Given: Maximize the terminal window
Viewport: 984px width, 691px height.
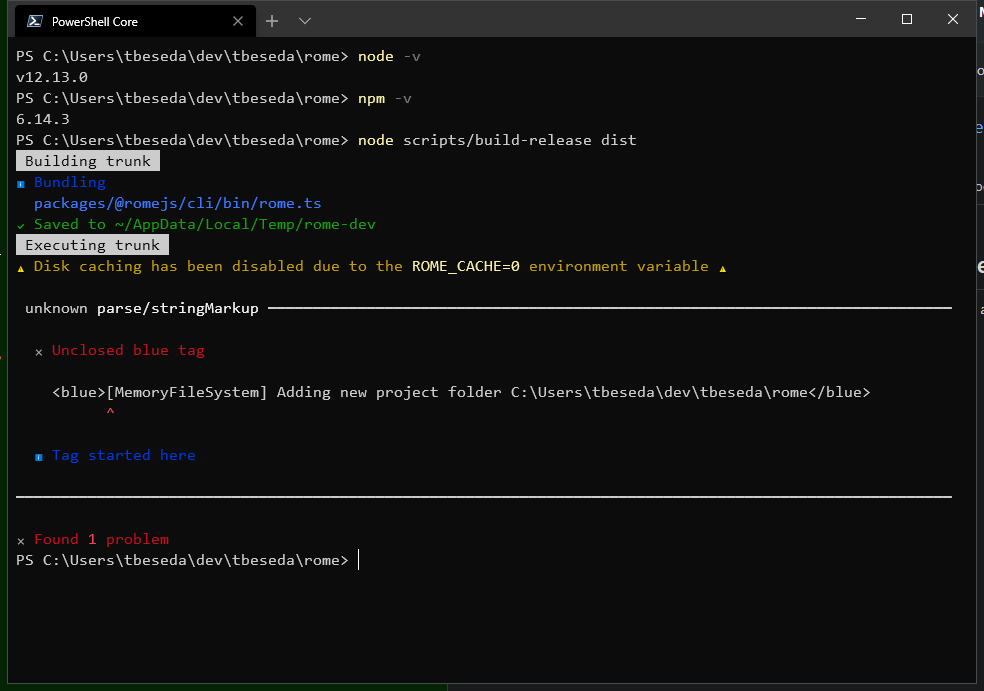Looking at the screenshot, I should click(x=907, y=19).
